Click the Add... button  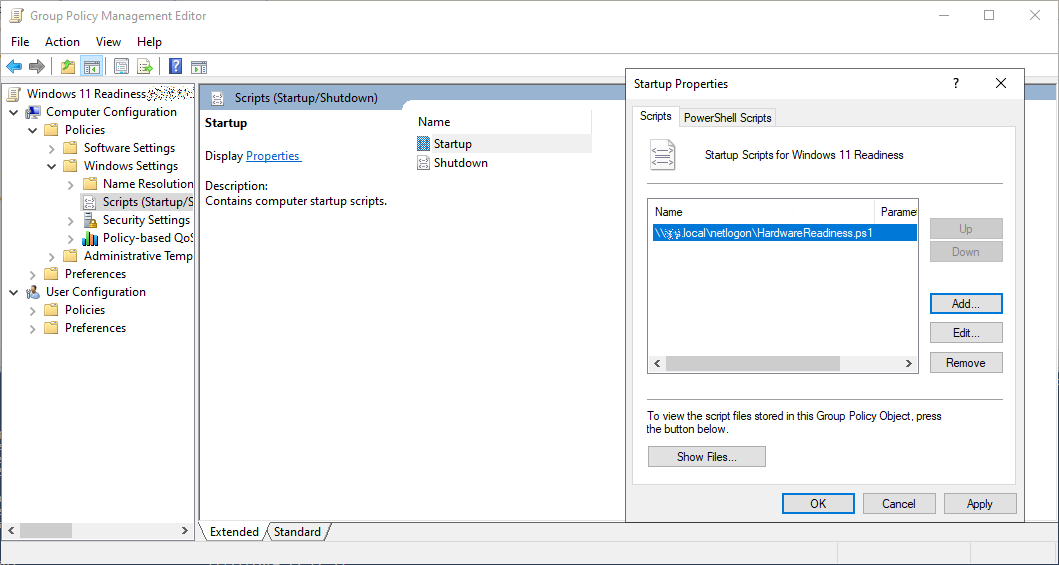point(965,303)
